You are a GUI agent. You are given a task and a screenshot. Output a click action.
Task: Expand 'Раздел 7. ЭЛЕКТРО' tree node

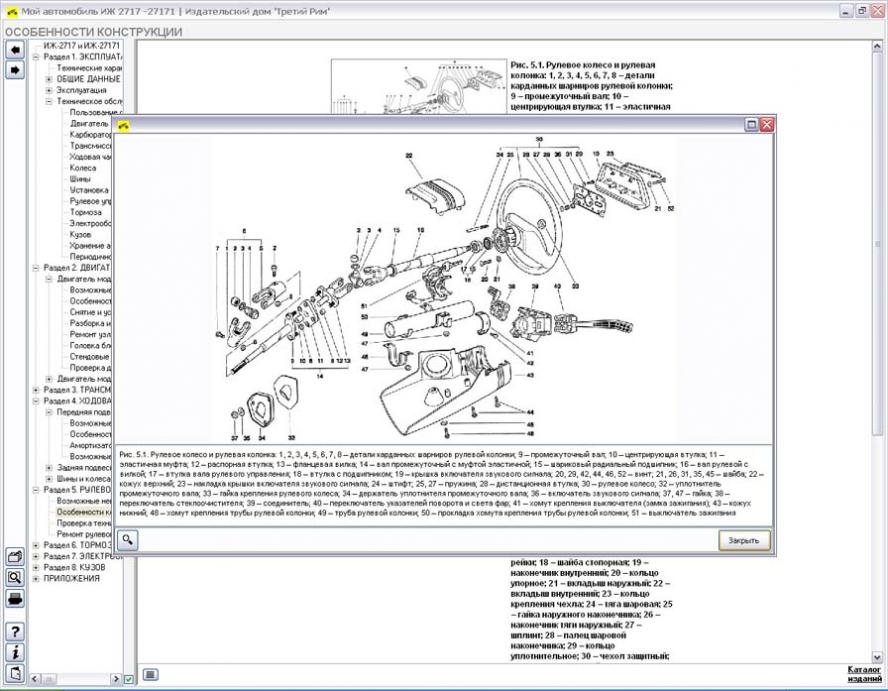pos(36,556)
